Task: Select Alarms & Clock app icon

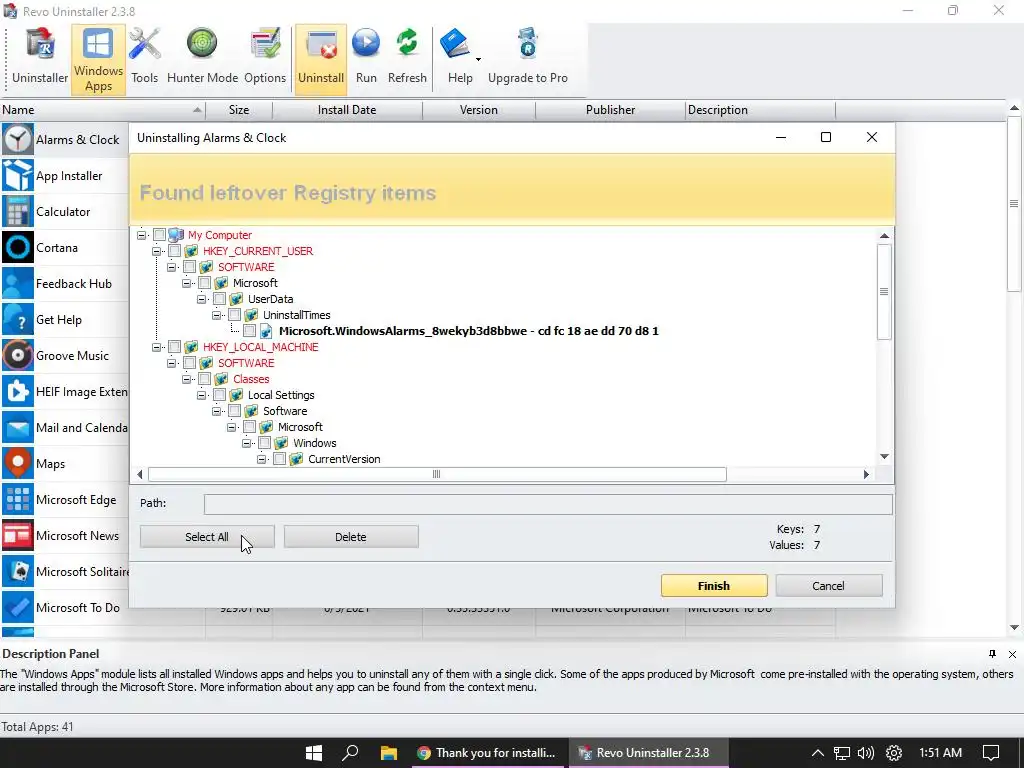Action: (x=18, y=139)
